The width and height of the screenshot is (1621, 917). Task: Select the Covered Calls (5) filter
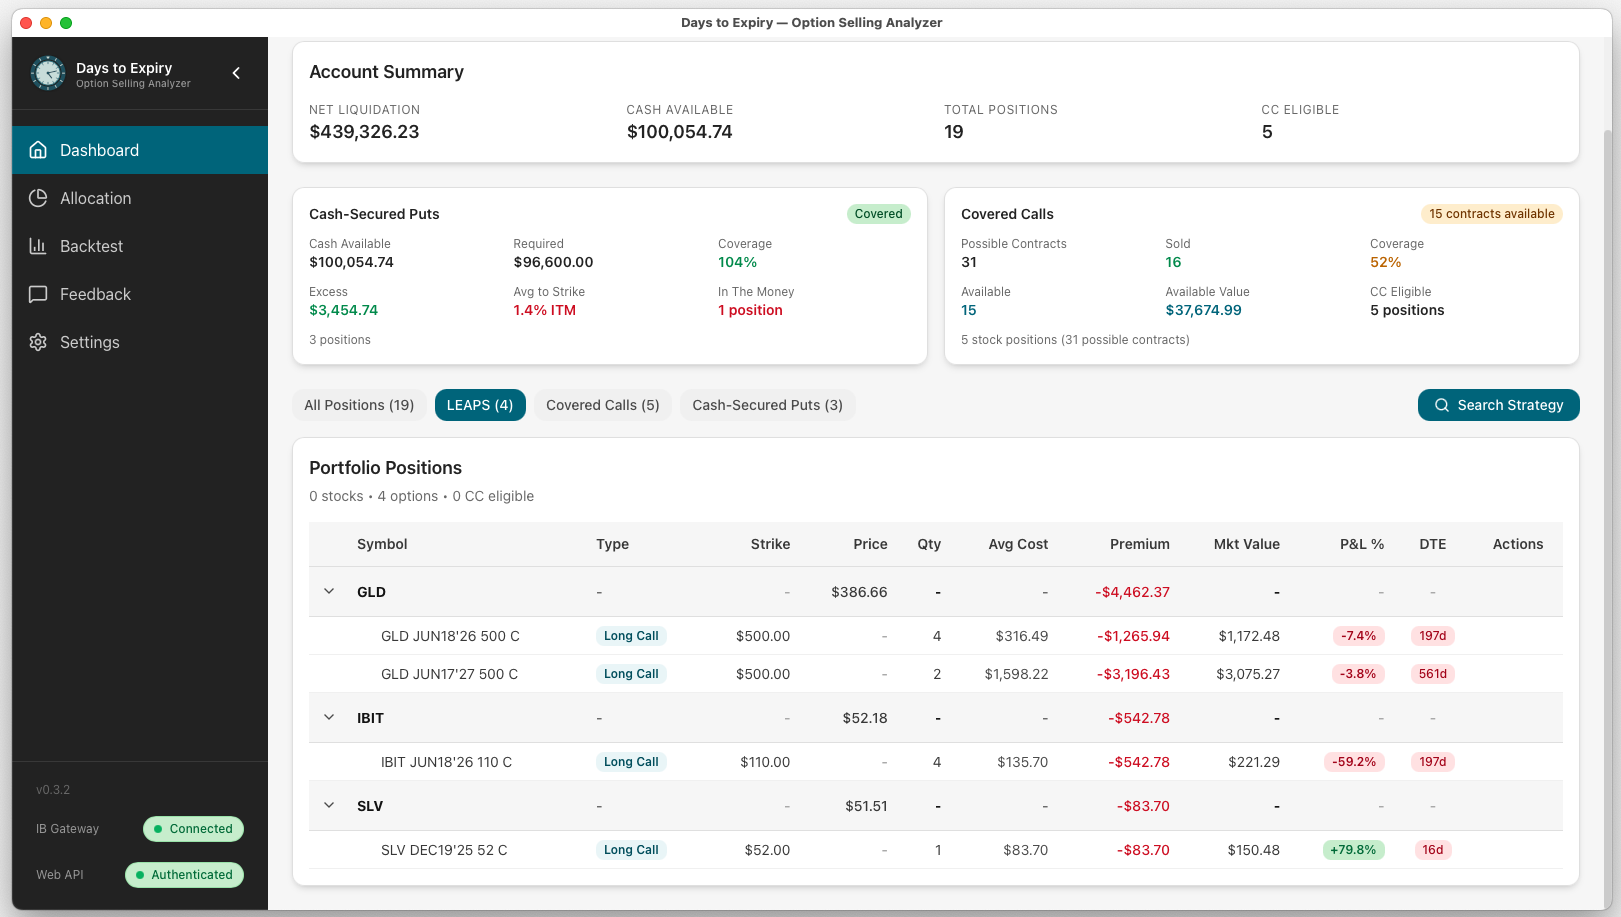(x=602, y=405)
